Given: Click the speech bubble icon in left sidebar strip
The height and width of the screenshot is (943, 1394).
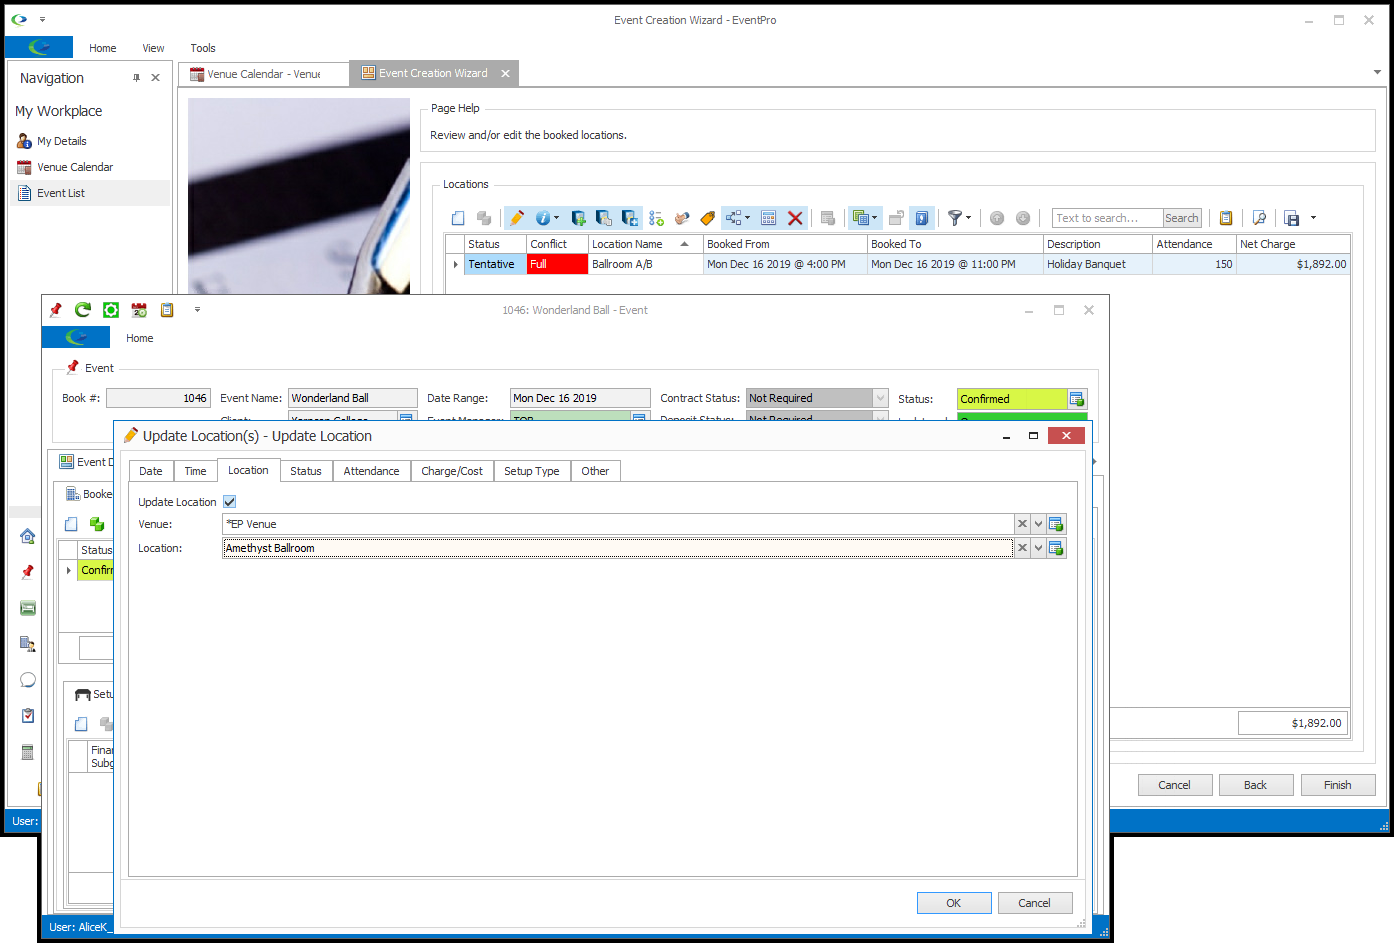Looking at the screenshot, I should click(28, 680).
